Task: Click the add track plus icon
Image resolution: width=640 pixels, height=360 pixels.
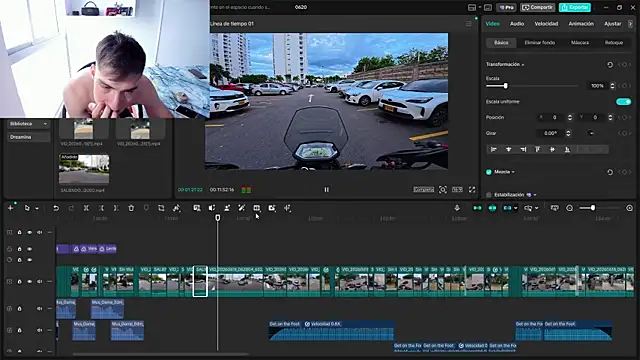Action: pos(11,208)
